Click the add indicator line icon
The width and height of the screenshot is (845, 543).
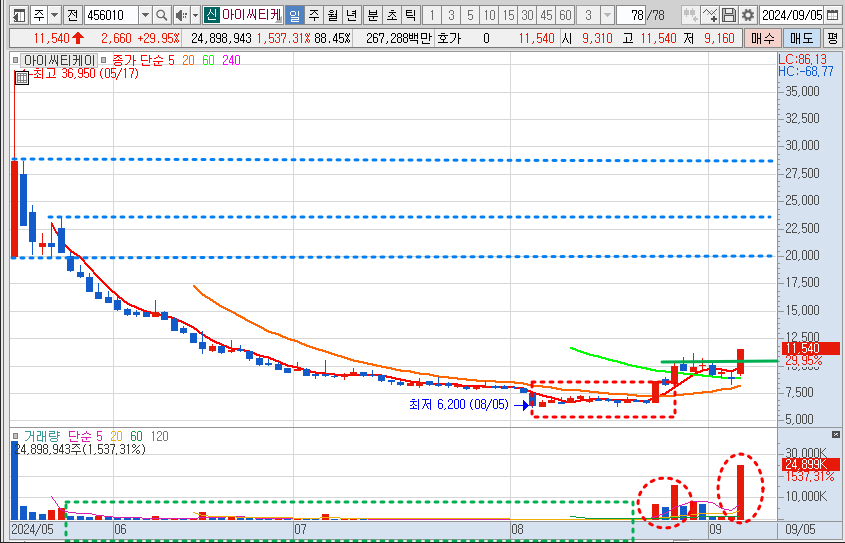click(x=710, y=15)
